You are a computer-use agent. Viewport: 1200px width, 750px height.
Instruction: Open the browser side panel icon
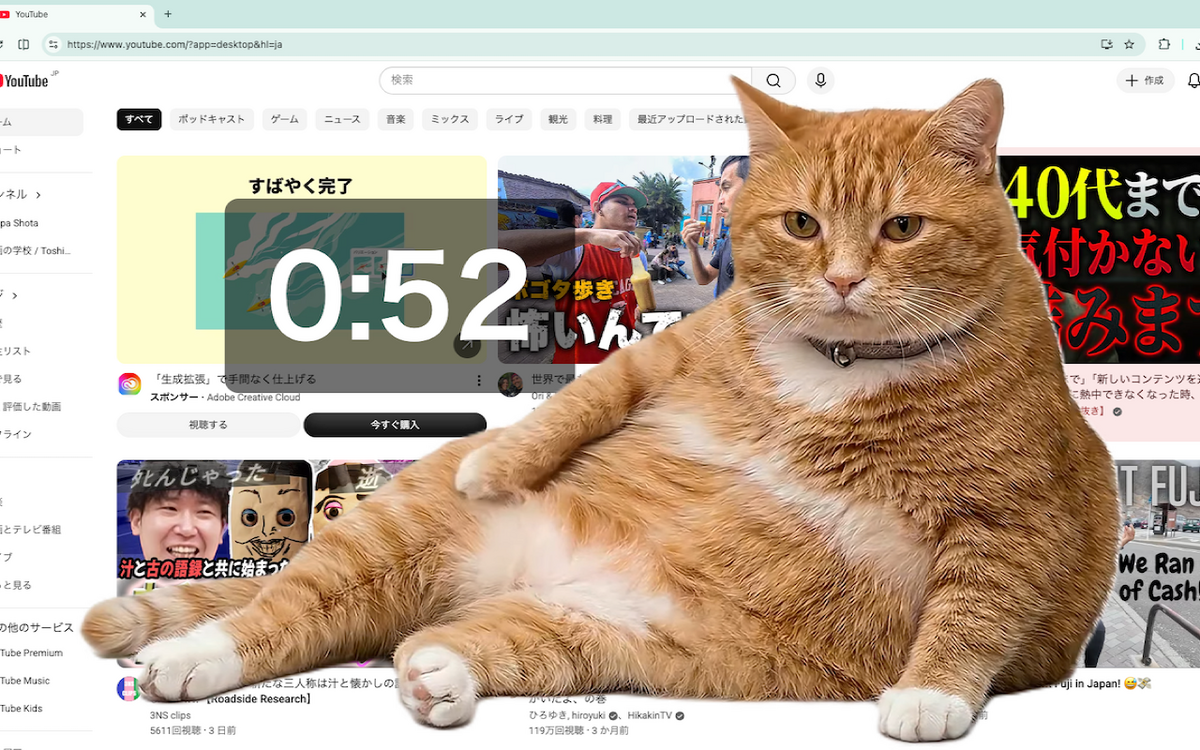pos(23,44)
